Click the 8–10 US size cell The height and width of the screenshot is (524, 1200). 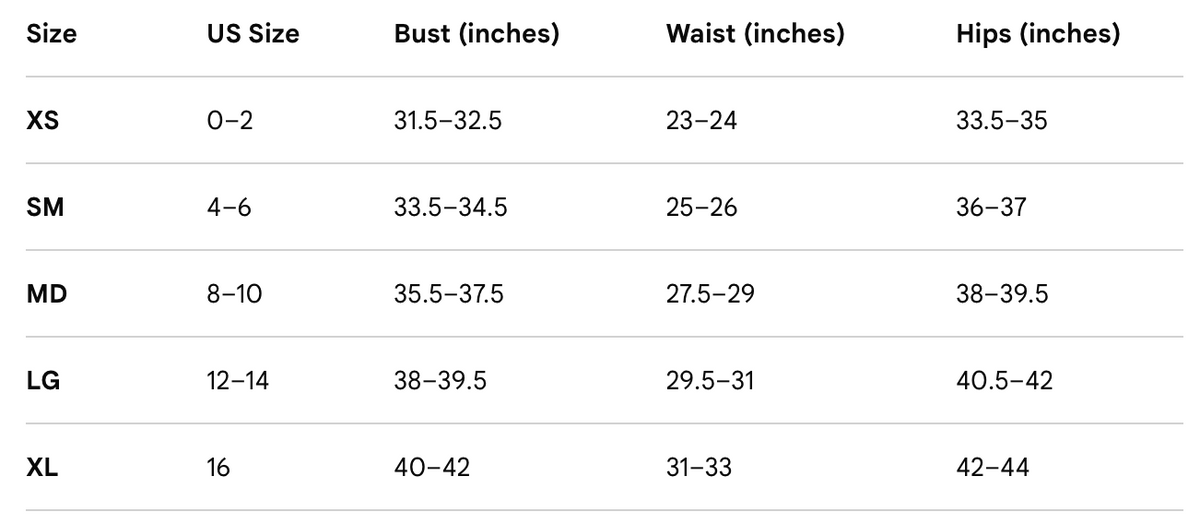[236, 294]
